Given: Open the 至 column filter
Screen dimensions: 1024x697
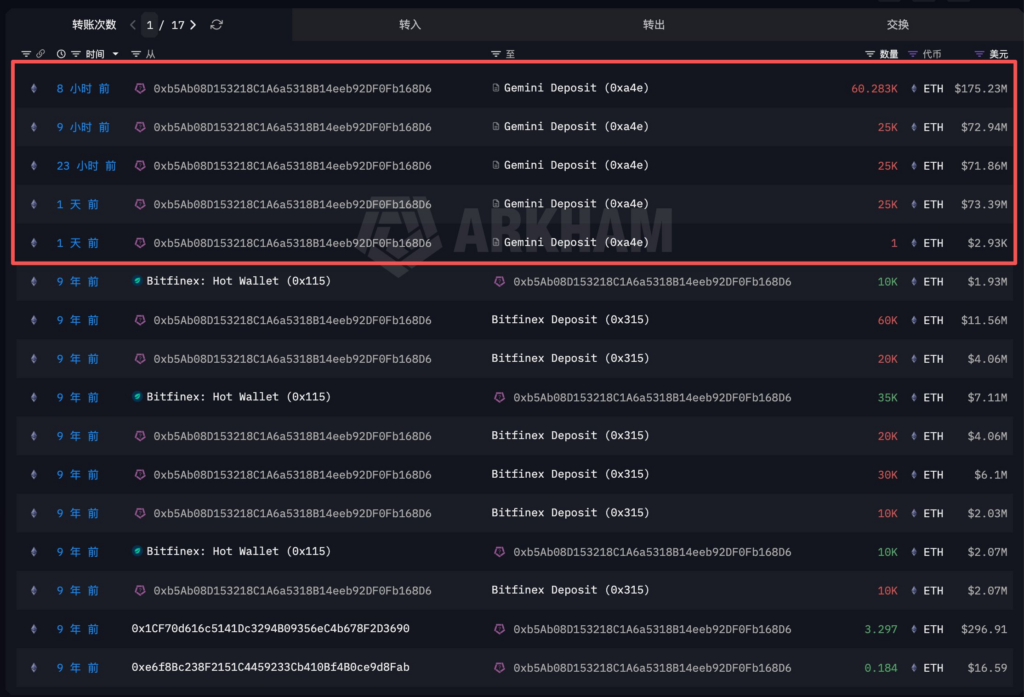Looking at the screenshot, I should pos(496,54).
